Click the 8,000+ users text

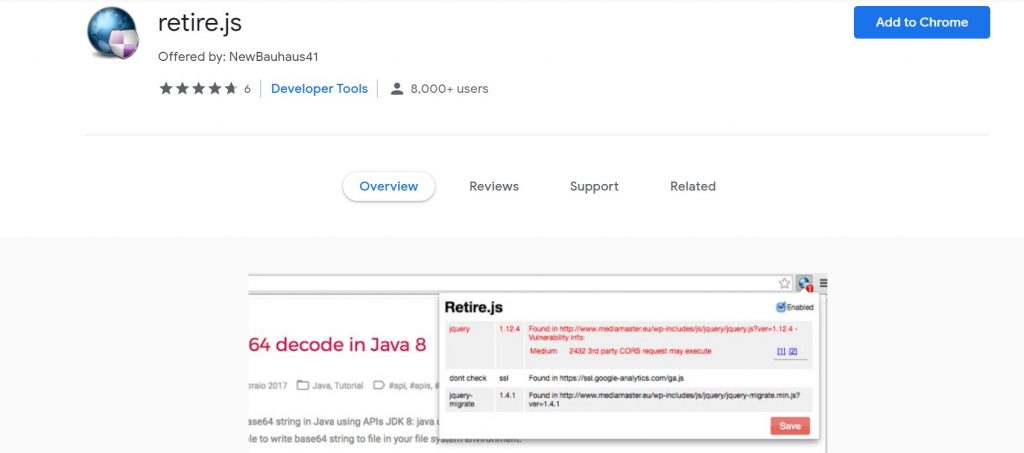click(x=449, y=89)
